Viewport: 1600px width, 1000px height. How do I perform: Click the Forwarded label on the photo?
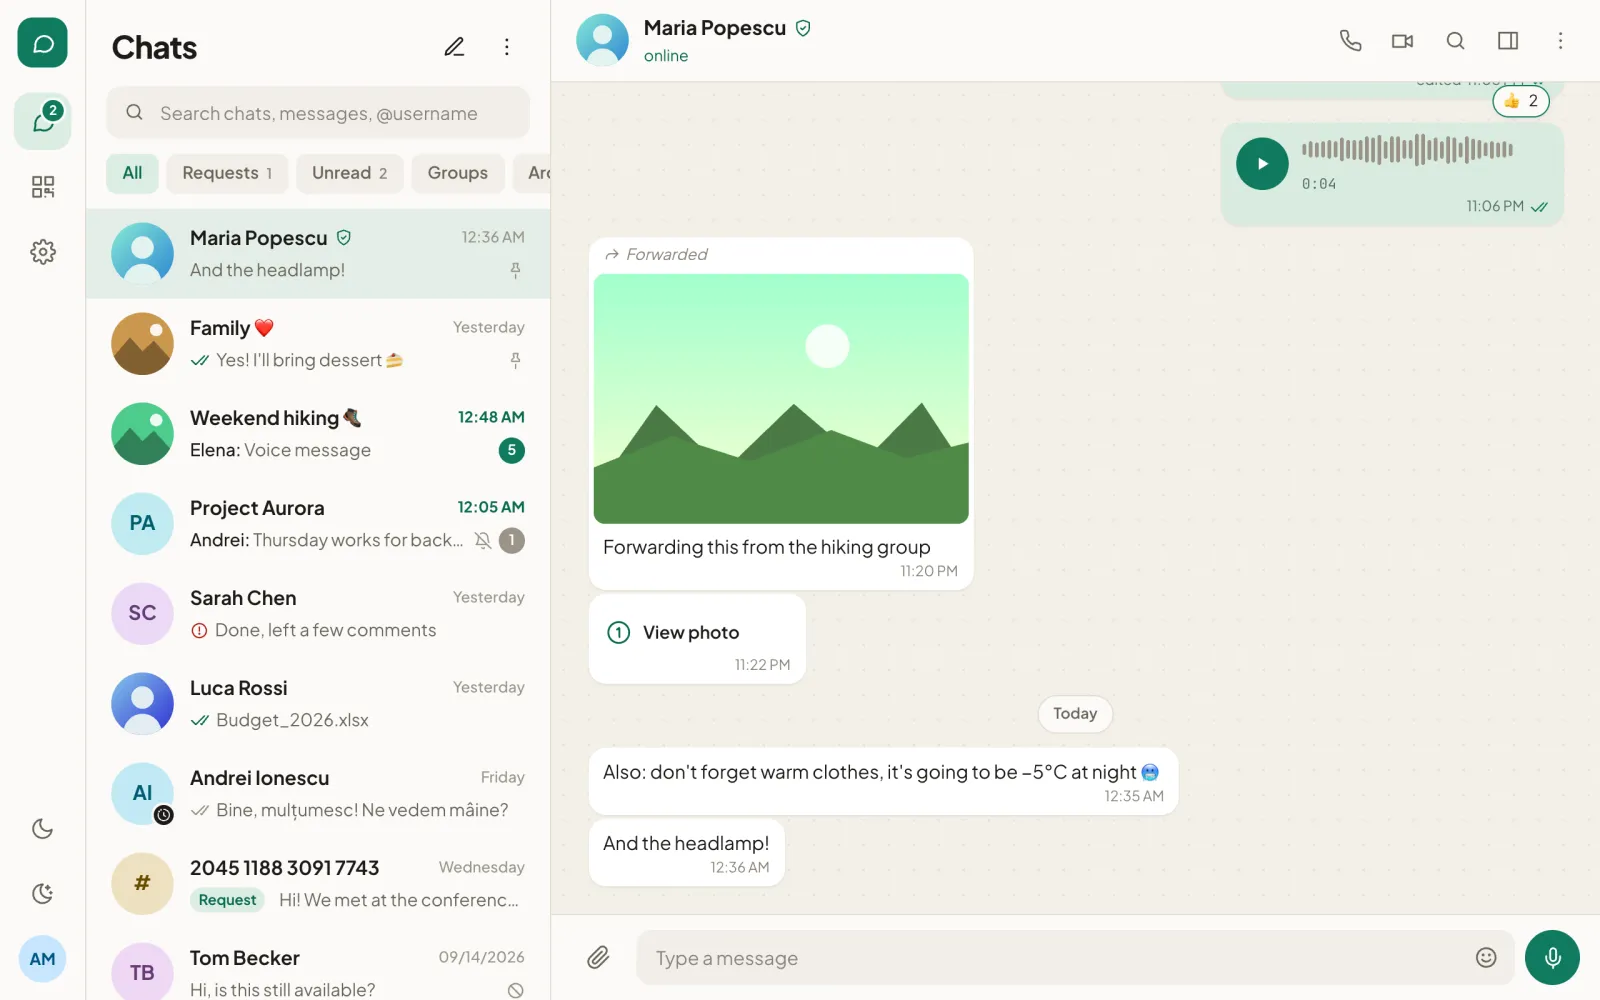coord(657,255)
